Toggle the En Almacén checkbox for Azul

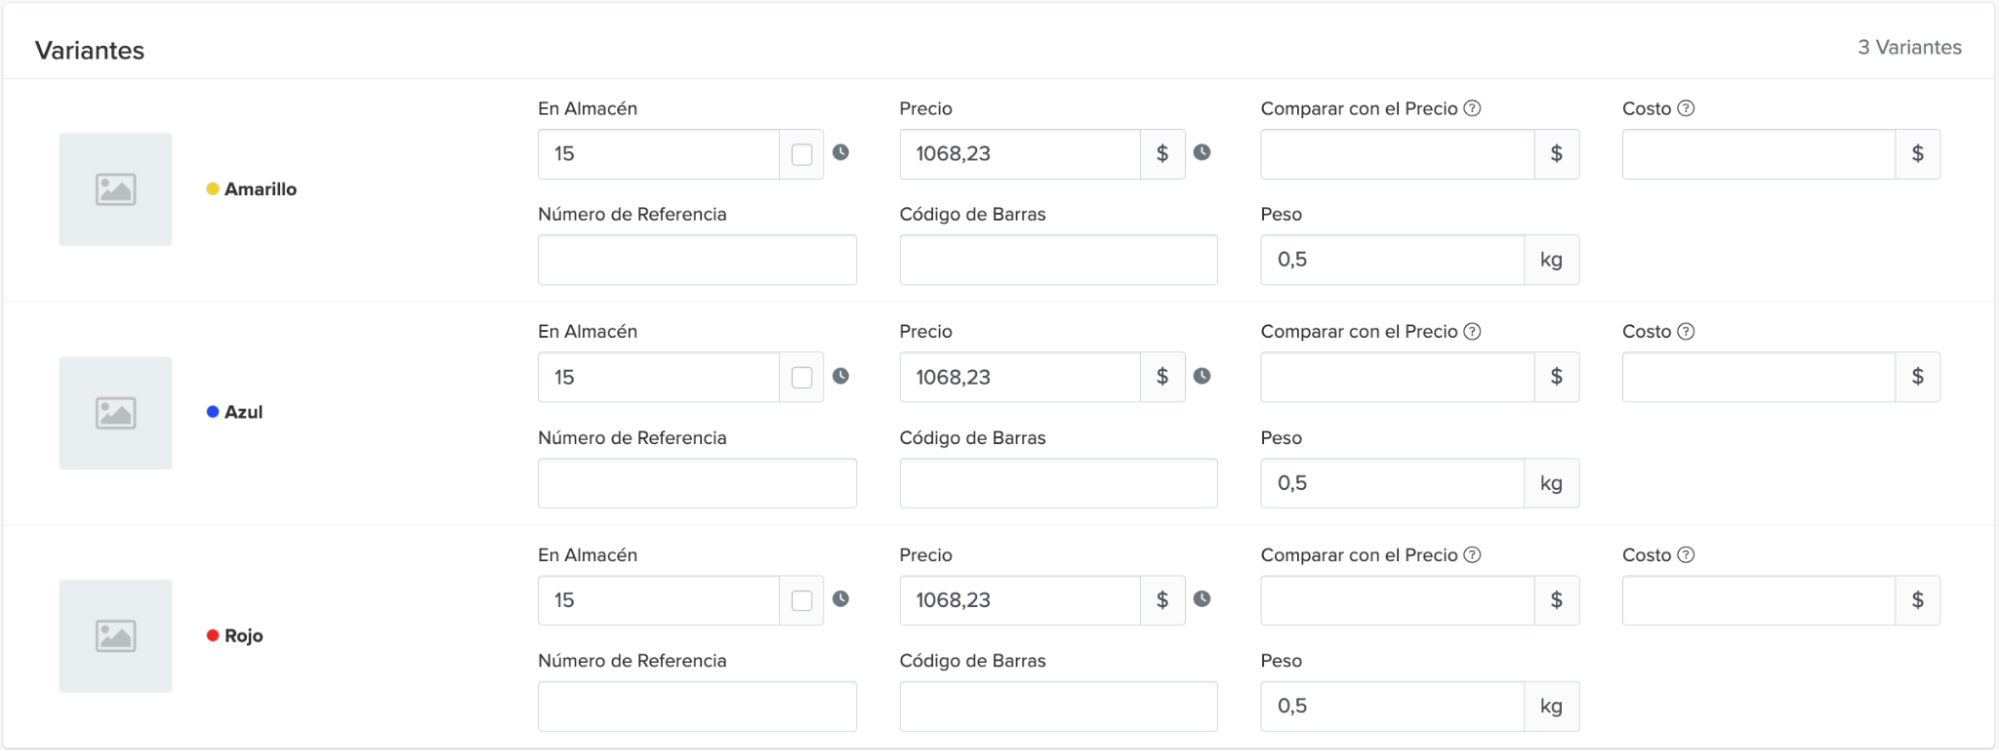[801, 377]
